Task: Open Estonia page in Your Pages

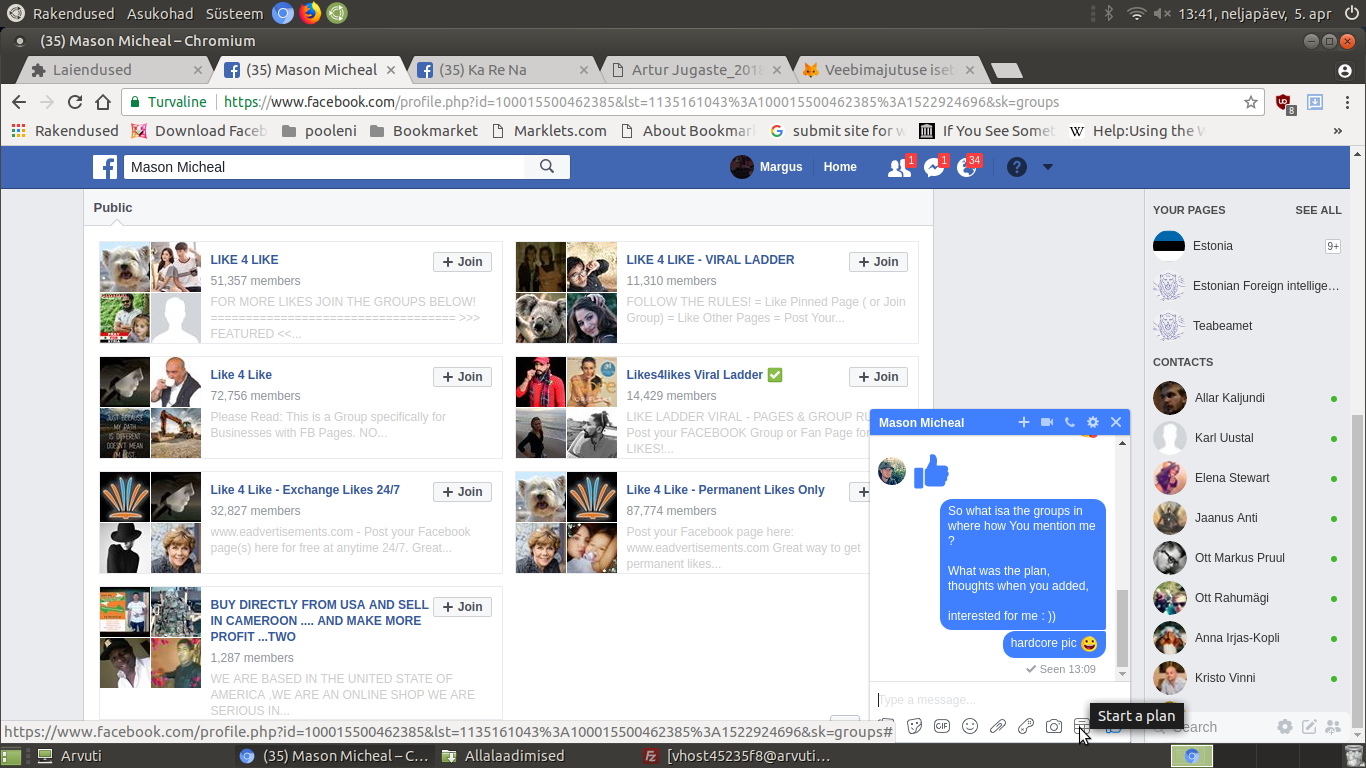Action: point(1246,246)
